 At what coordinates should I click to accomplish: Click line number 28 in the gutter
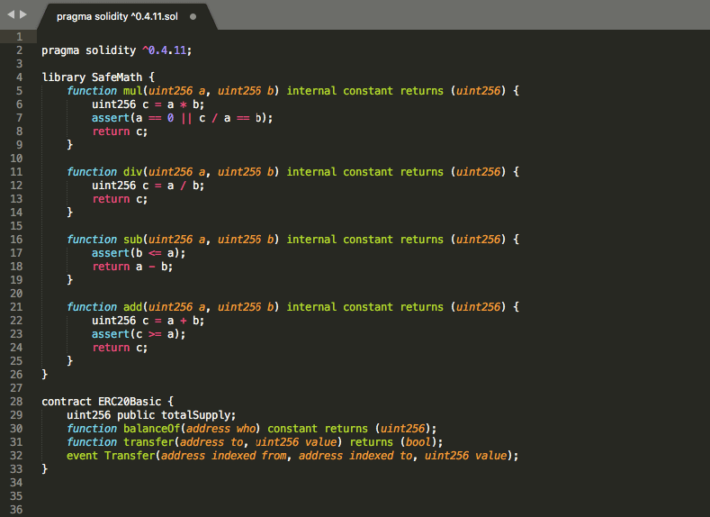17,401
